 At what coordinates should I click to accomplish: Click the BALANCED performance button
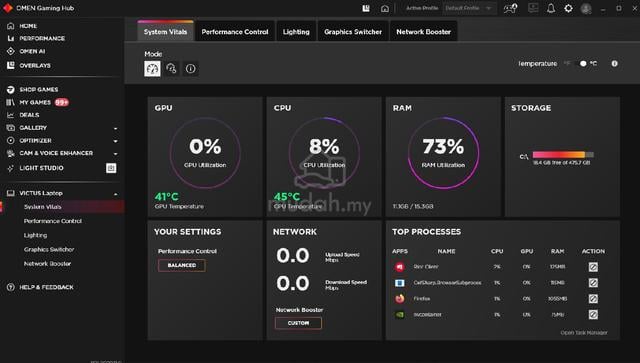[182, 265]
